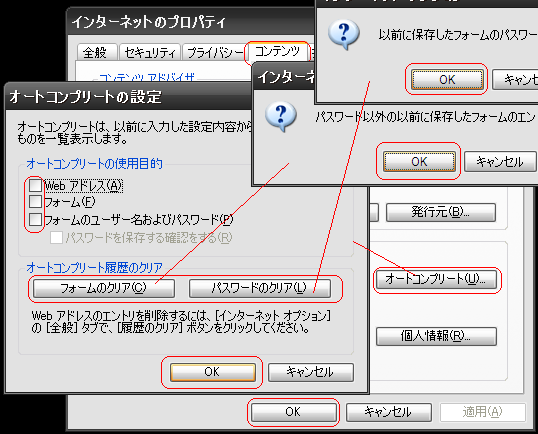
Task: Click the 発行元(B)... button
Action: click(x=441, y=212)
